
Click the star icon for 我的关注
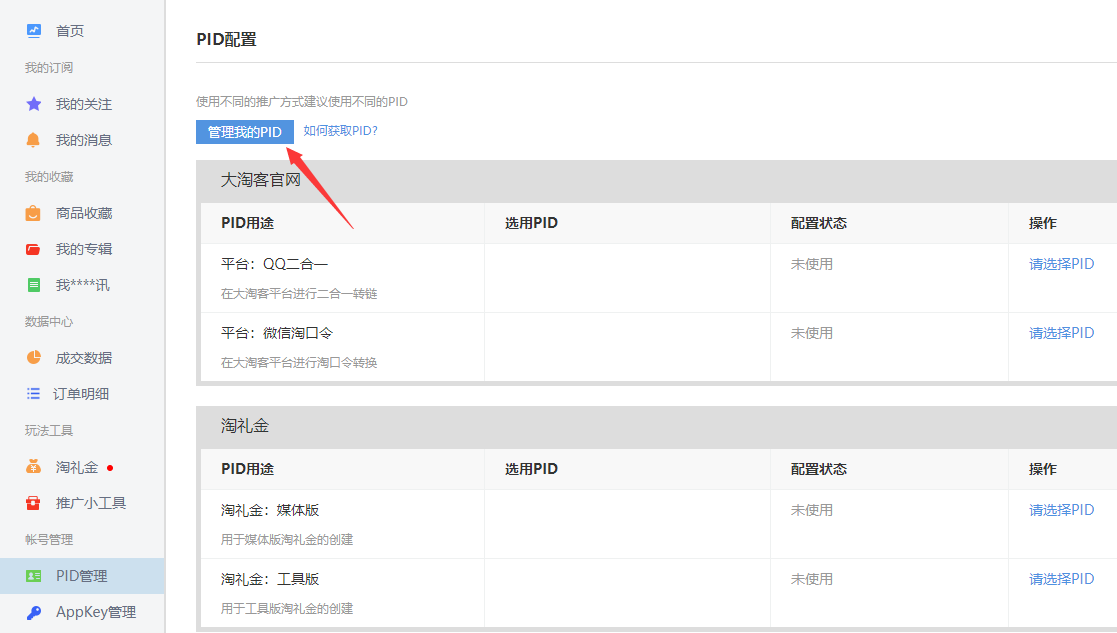click(x=34, y=104)
